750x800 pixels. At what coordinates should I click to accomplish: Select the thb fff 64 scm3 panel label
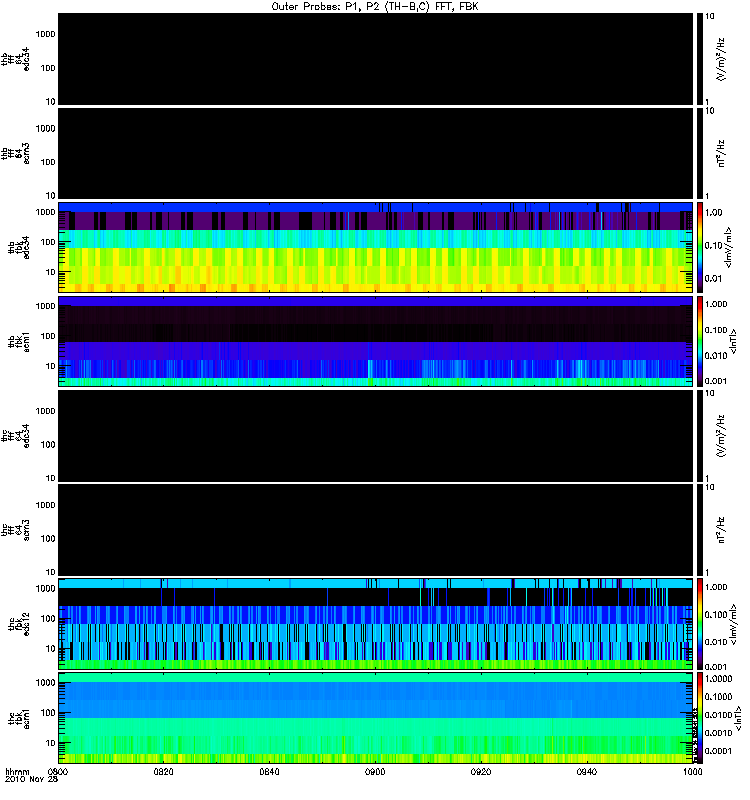tap(15, 154)
